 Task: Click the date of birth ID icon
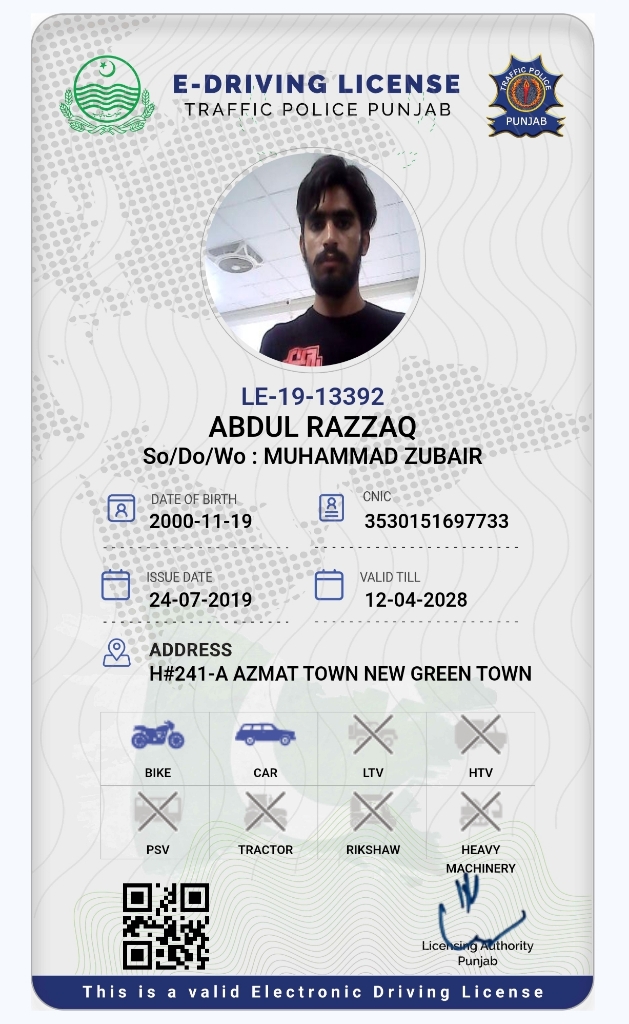pyautogui.click(x=121, y=508)
